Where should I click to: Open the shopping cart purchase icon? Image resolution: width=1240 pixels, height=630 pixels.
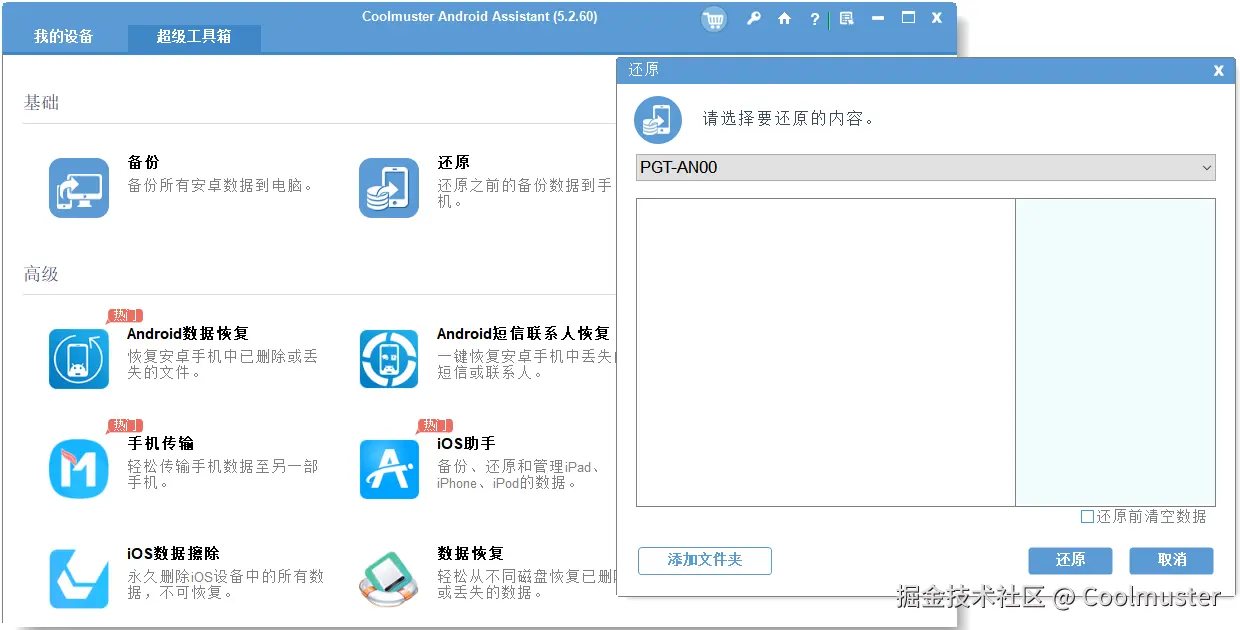(x=714, y=19)
